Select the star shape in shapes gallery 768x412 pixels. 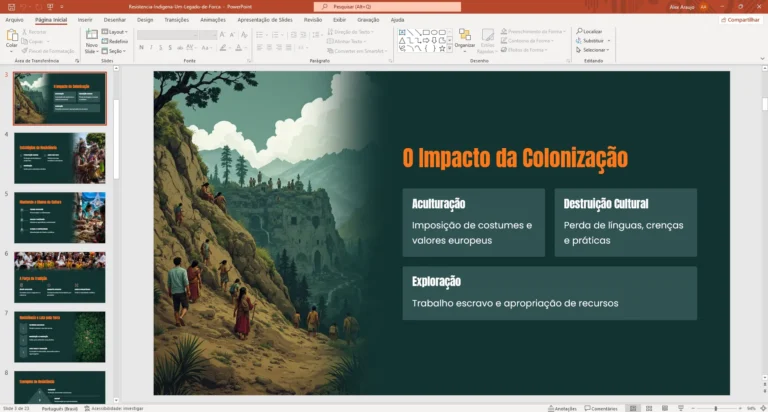(x=442, y=48)
